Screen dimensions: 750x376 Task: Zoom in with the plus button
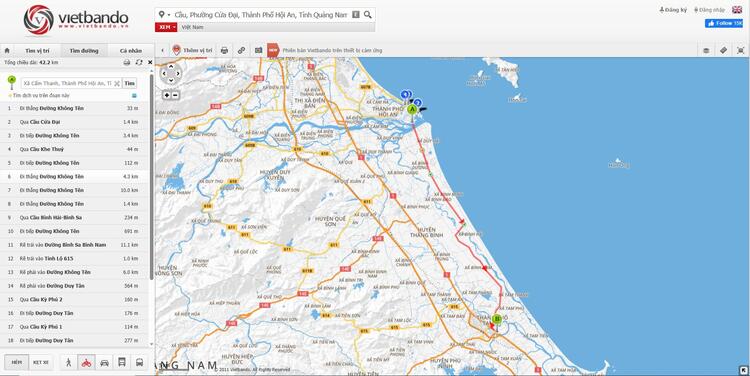click(x=167, y=95)
